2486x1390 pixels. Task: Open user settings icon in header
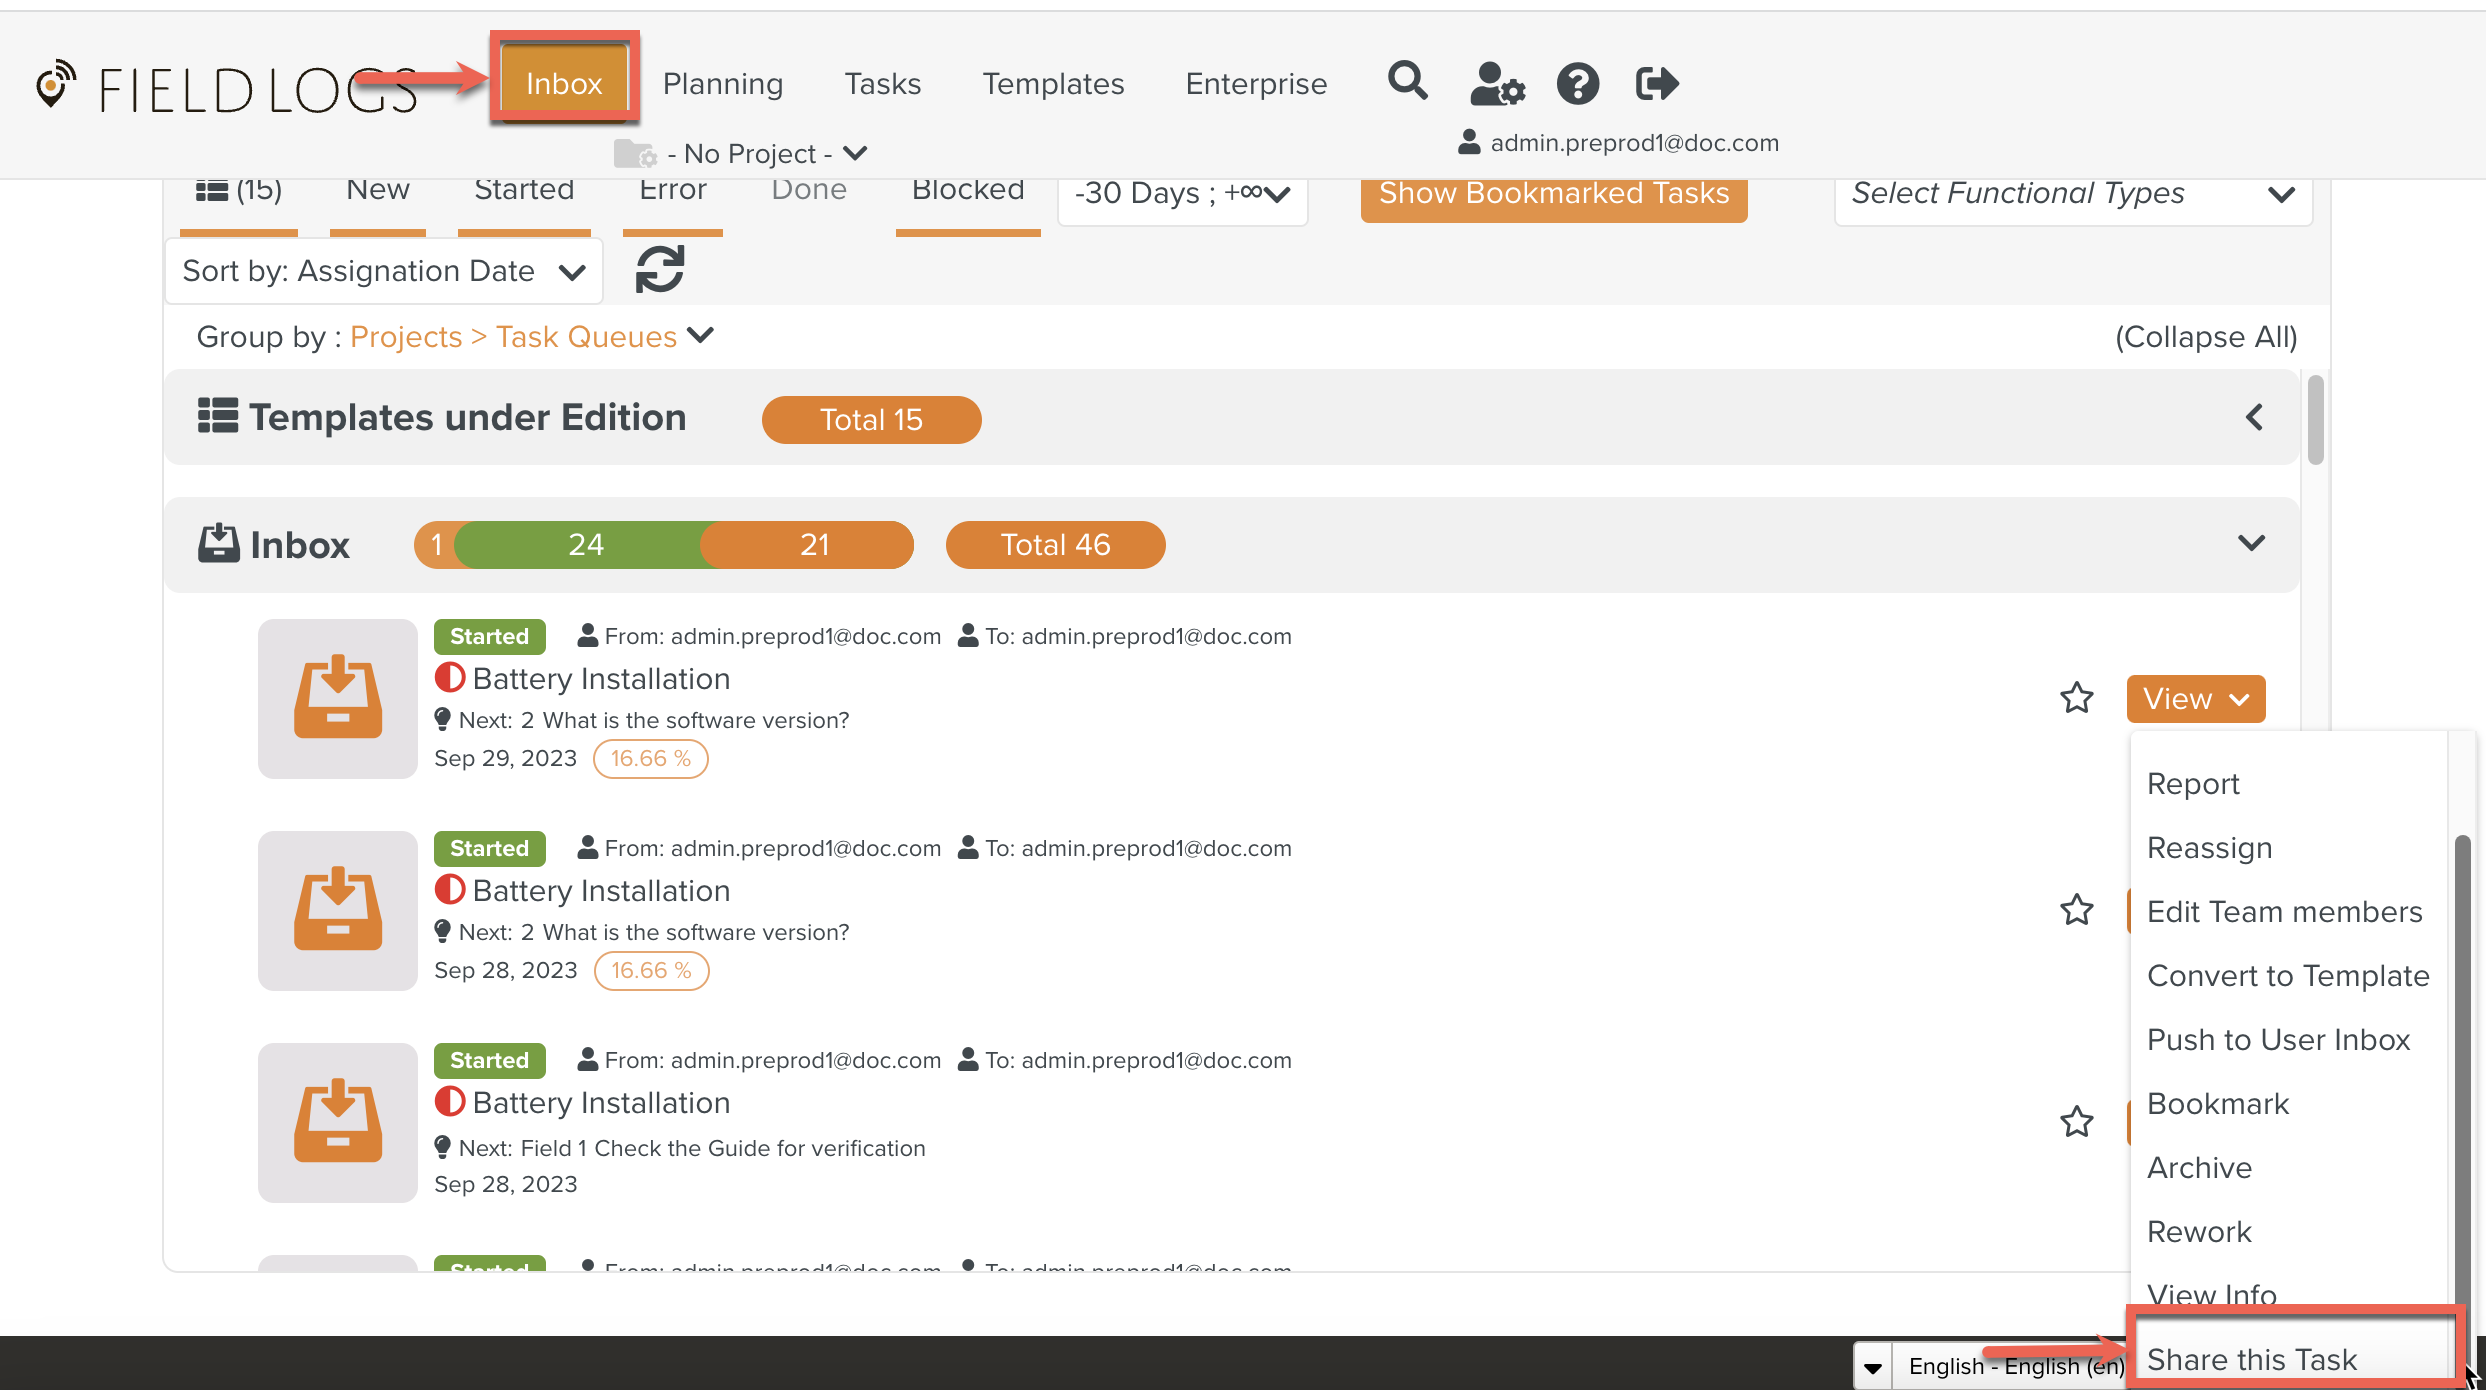1496,83
